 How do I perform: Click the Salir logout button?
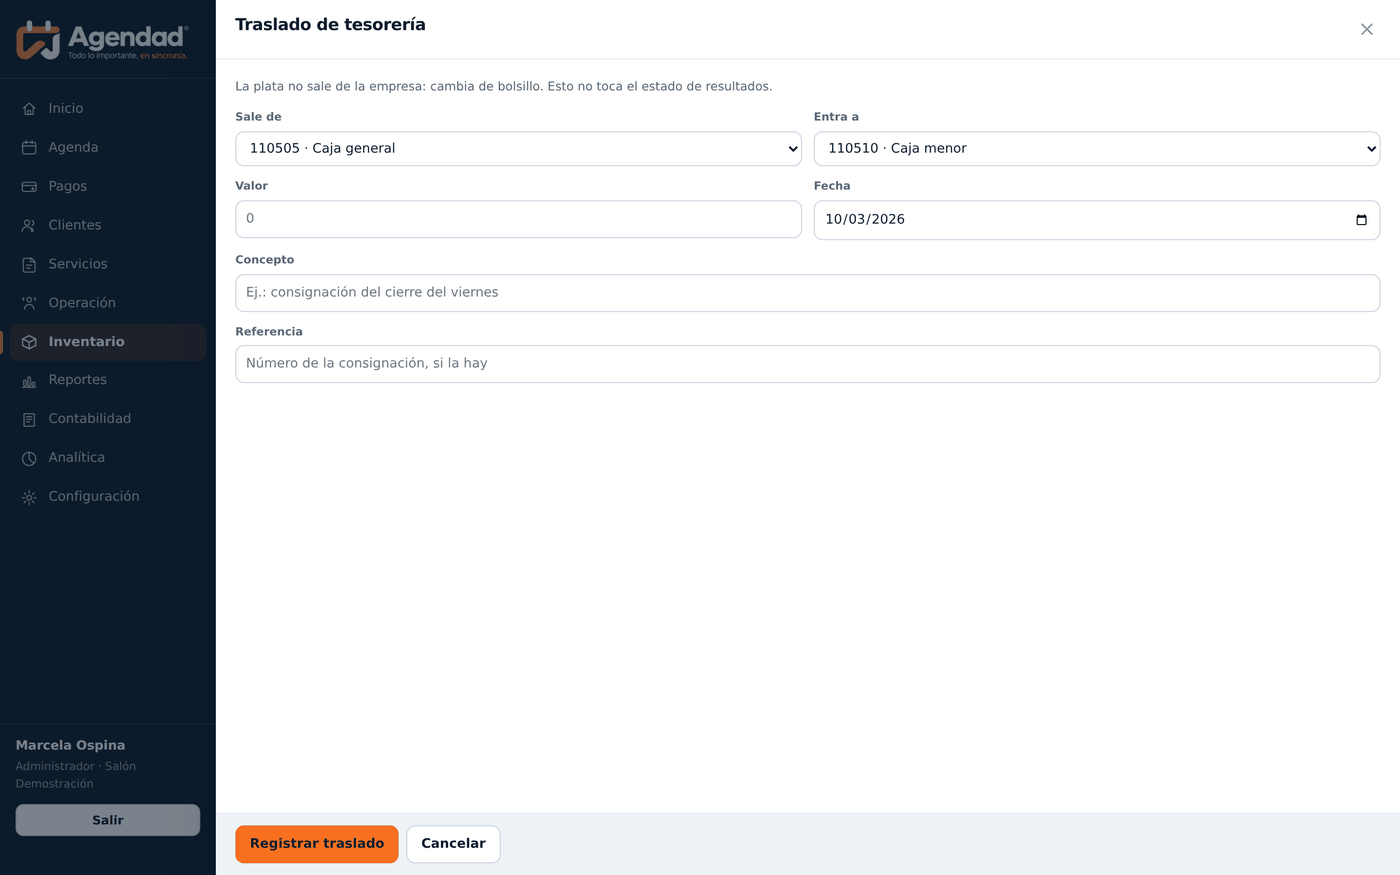(108, 820)
